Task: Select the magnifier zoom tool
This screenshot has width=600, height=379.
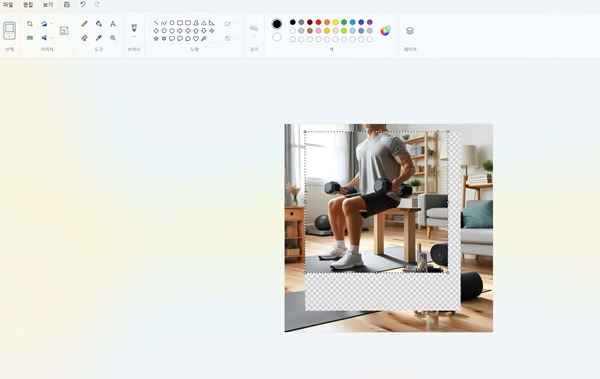Action: tap(113, 38)
